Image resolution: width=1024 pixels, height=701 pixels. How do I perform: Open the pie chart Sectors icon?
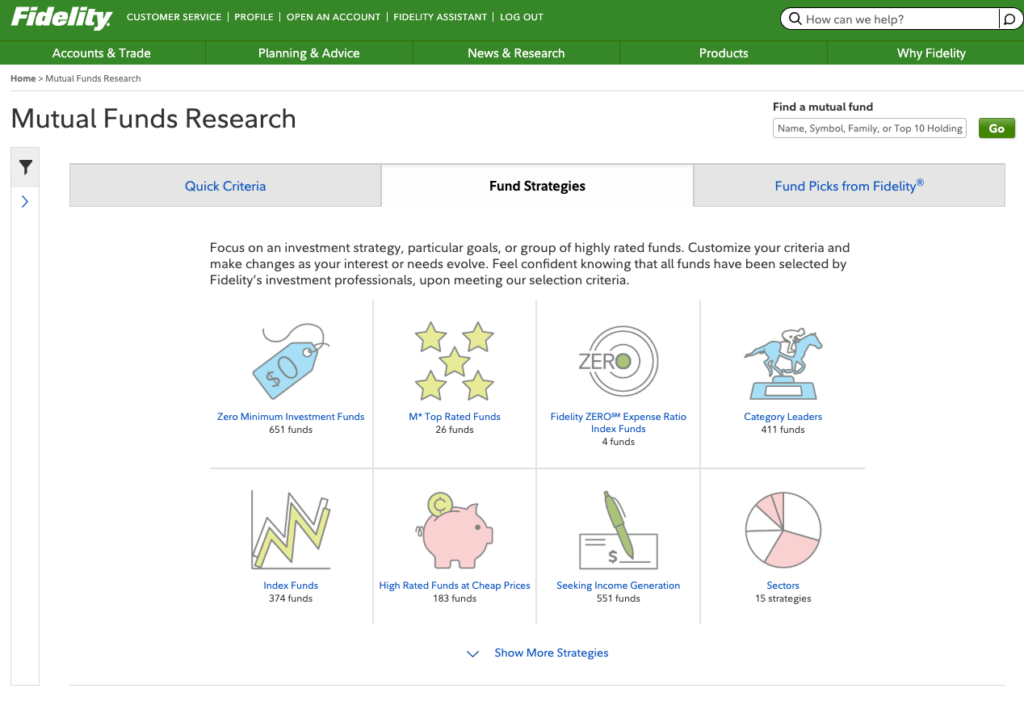click(782, 529)
